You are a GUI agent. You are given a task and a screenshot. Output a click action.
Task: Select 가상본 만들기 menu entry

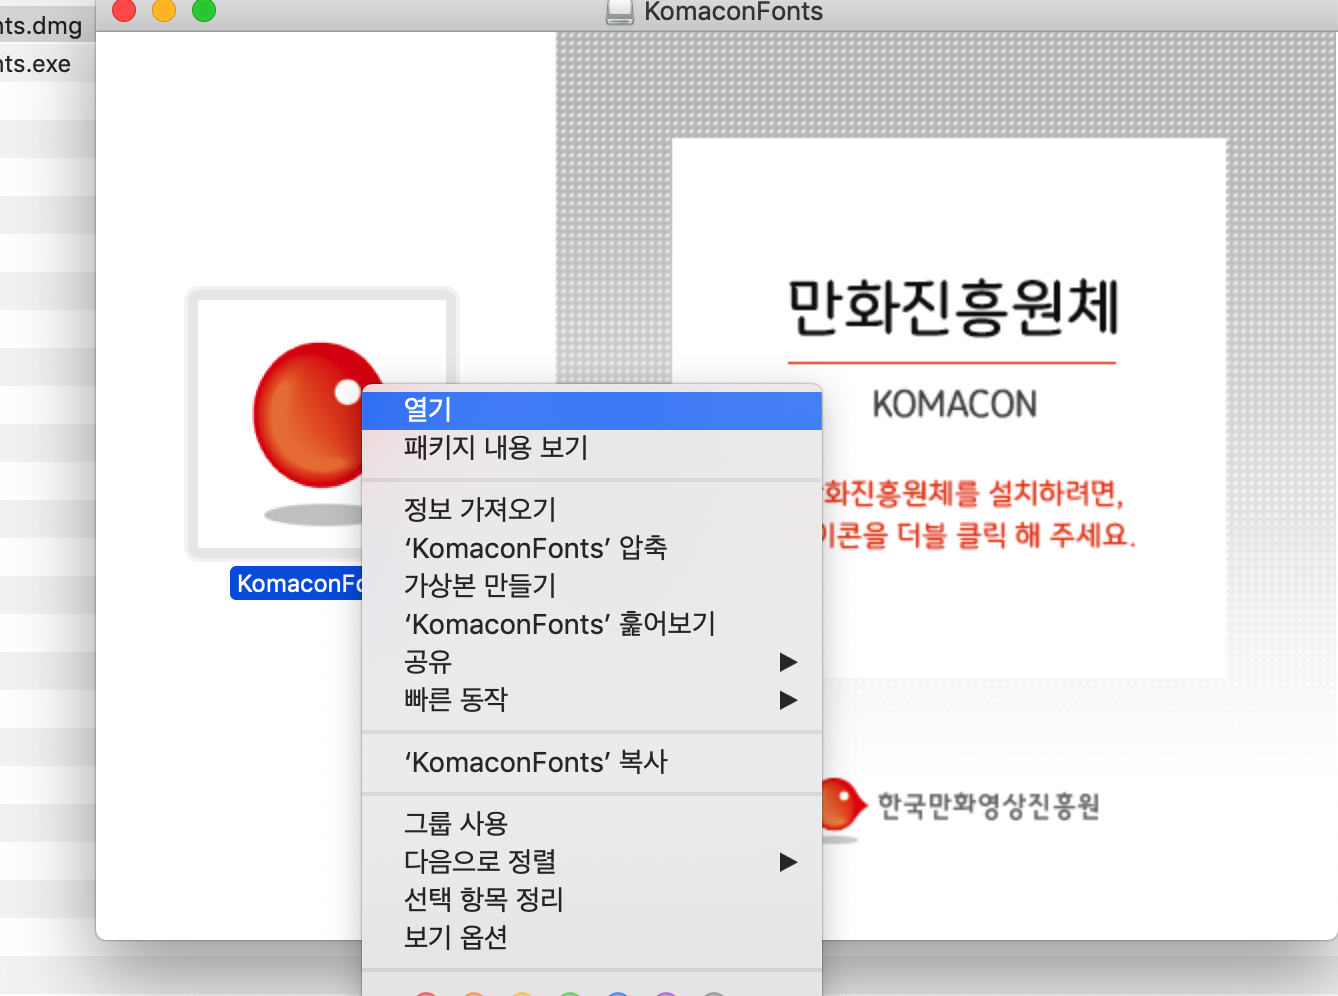[x=592, y=586]
